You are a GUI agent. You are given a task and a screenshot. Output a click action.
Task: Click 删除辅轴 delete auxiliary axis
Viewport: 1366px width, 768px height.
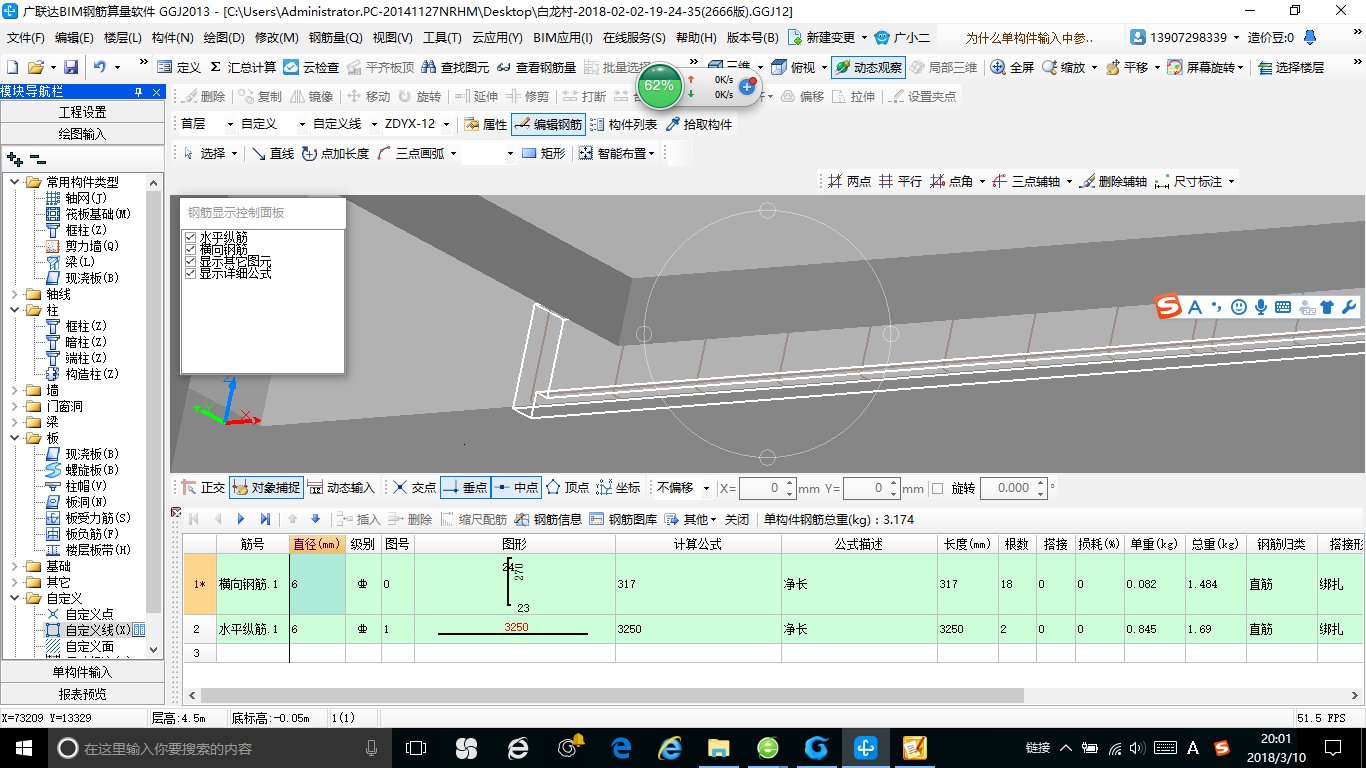click(x=1113, y=181)
